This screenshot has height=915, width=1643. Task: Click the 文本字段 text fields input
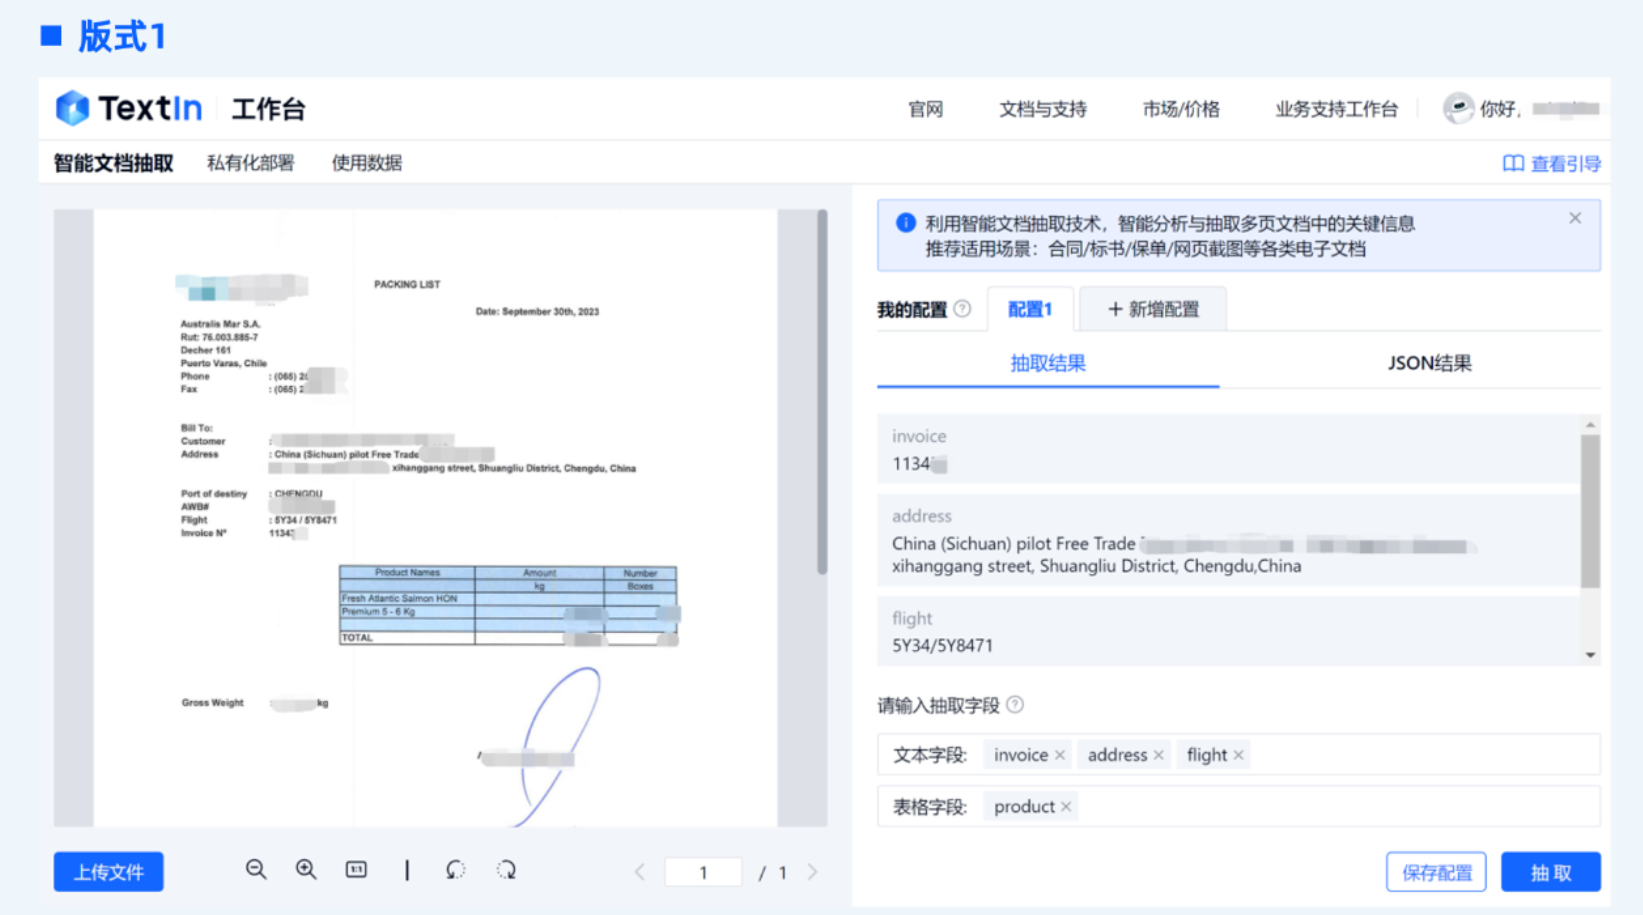coord(1239,755)
